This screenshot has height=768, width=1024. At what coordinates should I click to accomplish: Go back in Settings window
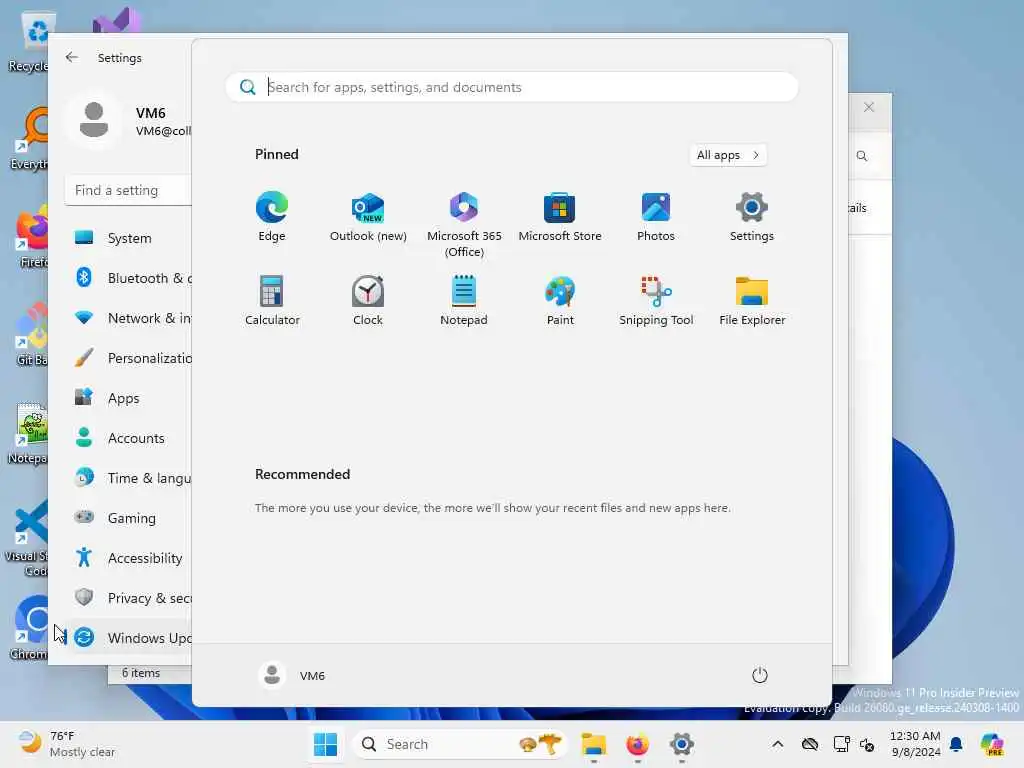tap(72, 57)
